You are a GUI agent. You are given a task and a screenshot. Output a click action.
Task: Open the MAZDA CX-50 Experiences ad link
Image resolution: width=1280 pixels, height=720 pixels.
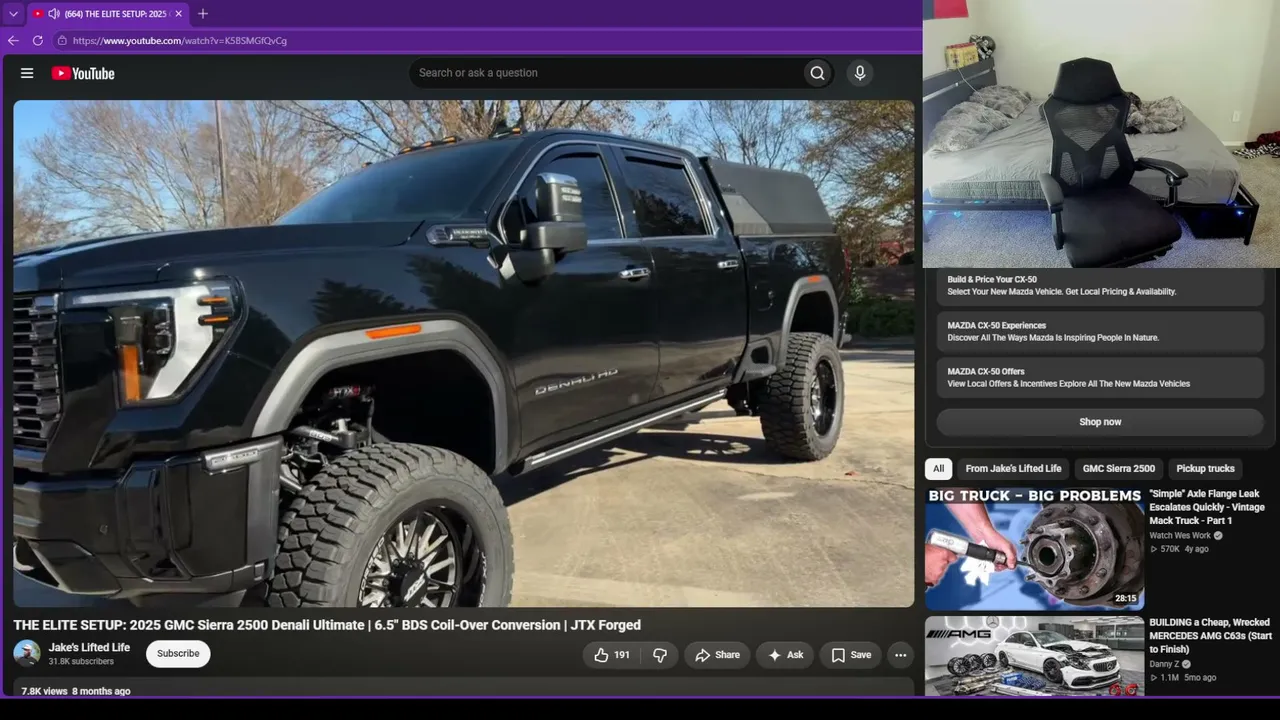point(1100,332)
